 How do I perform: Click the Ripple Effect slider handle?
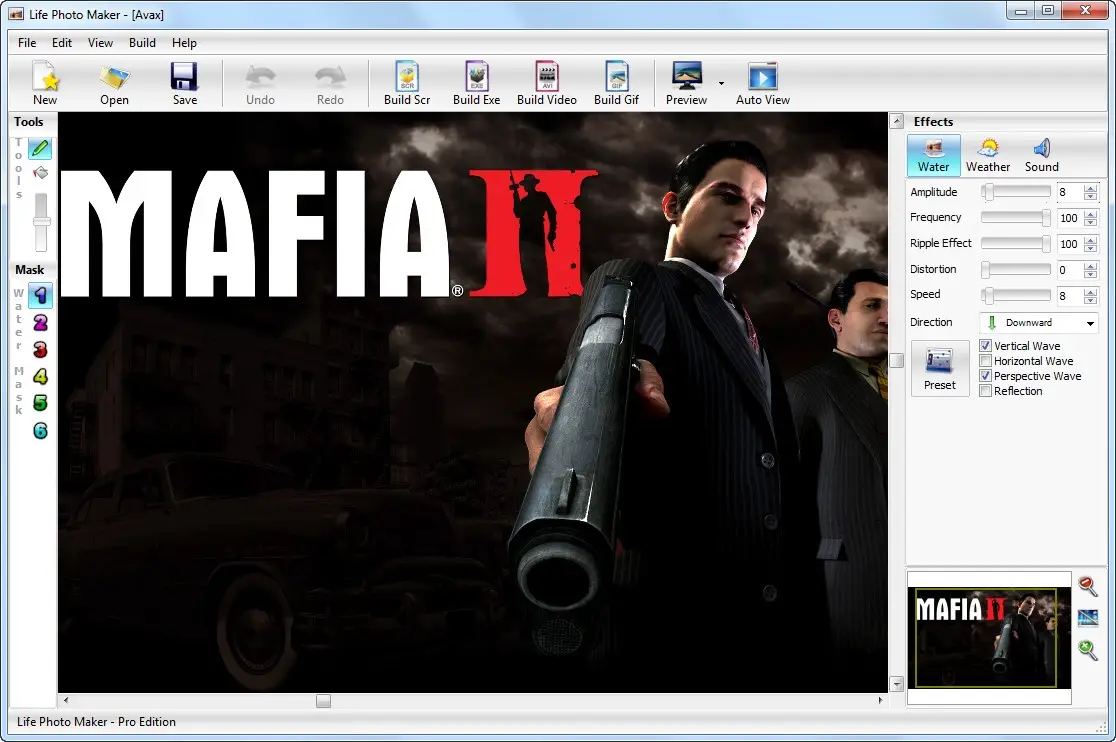coord(1046,244)
